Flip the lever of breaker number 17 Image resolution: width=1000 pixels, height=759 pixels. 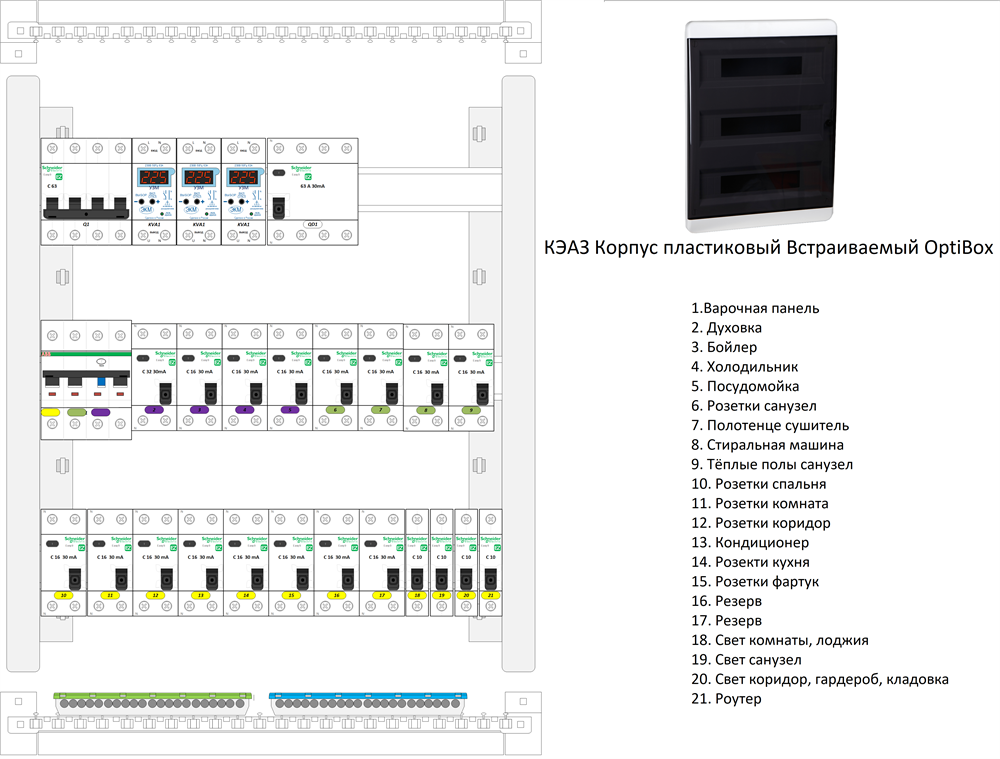[x=393, y=578]
